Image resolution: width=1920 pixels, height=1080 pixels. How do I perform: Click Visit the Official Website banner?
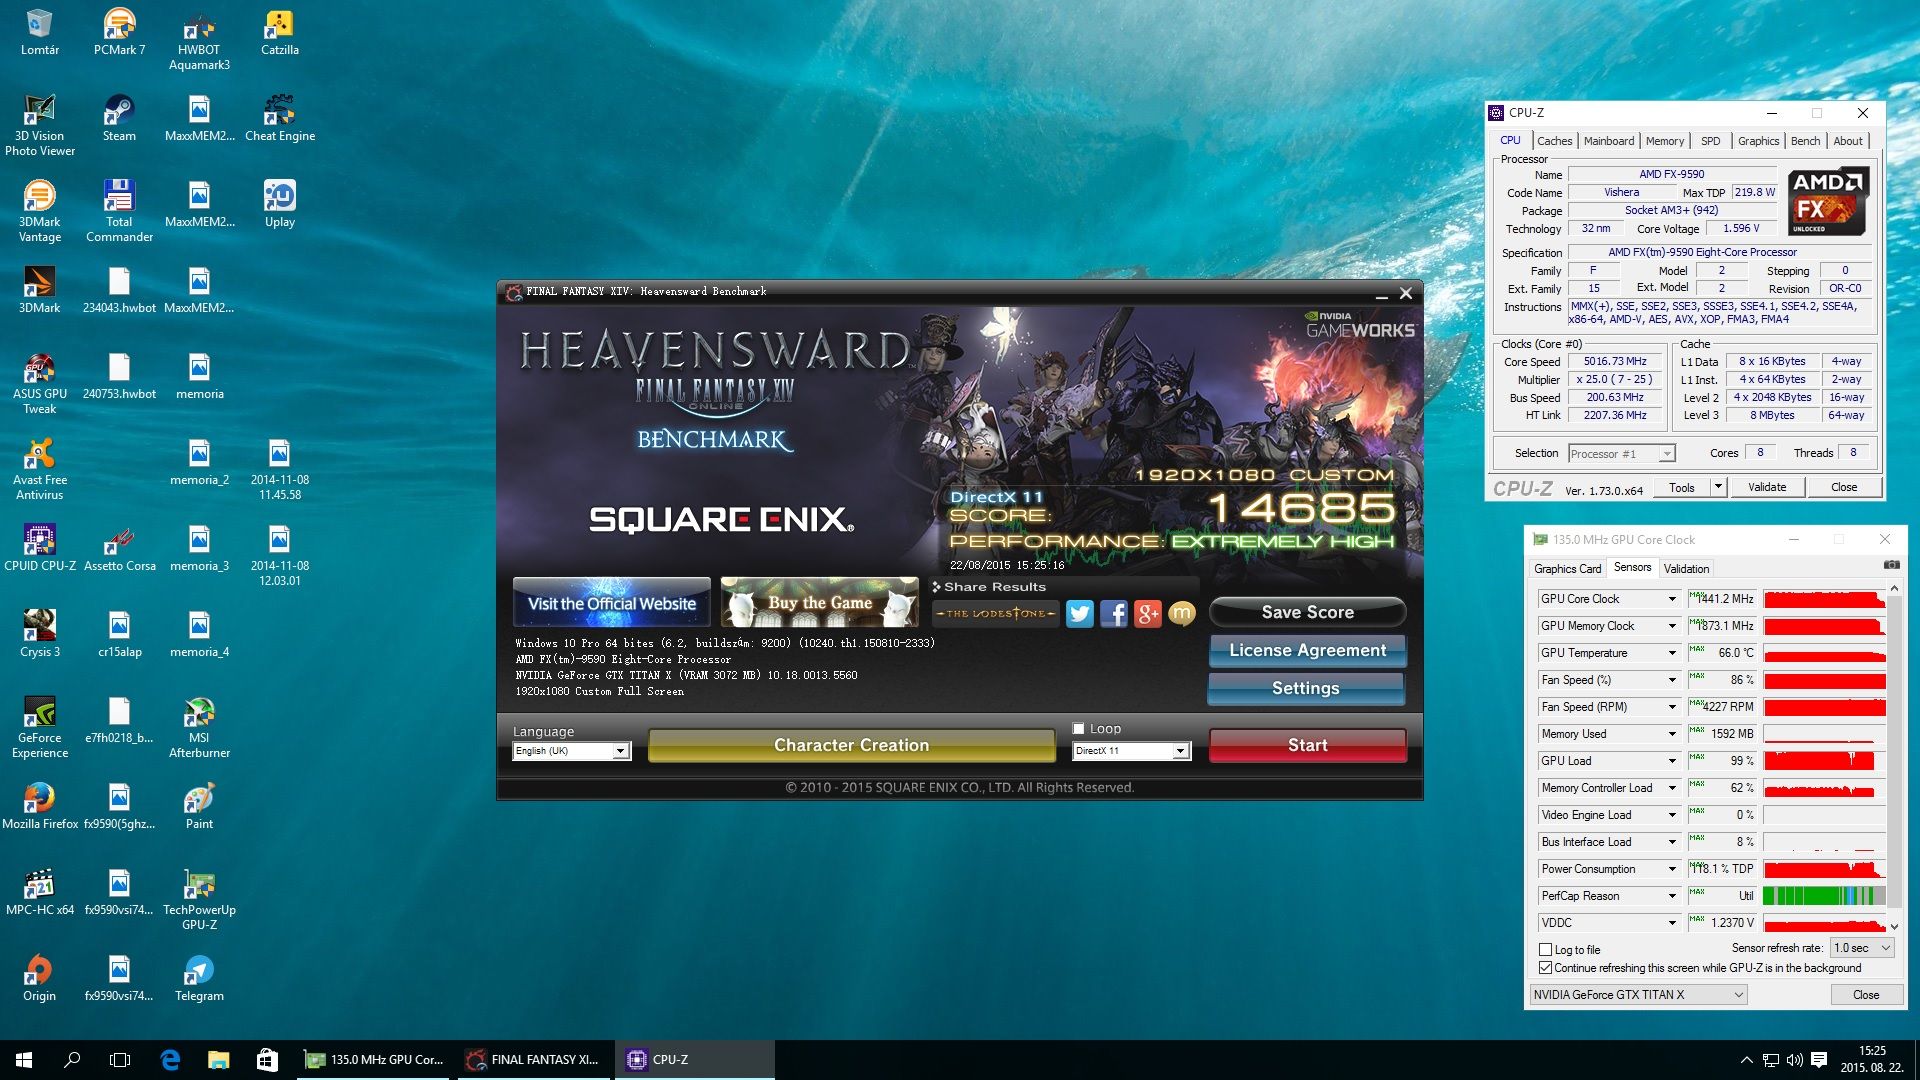pos(611,603)
